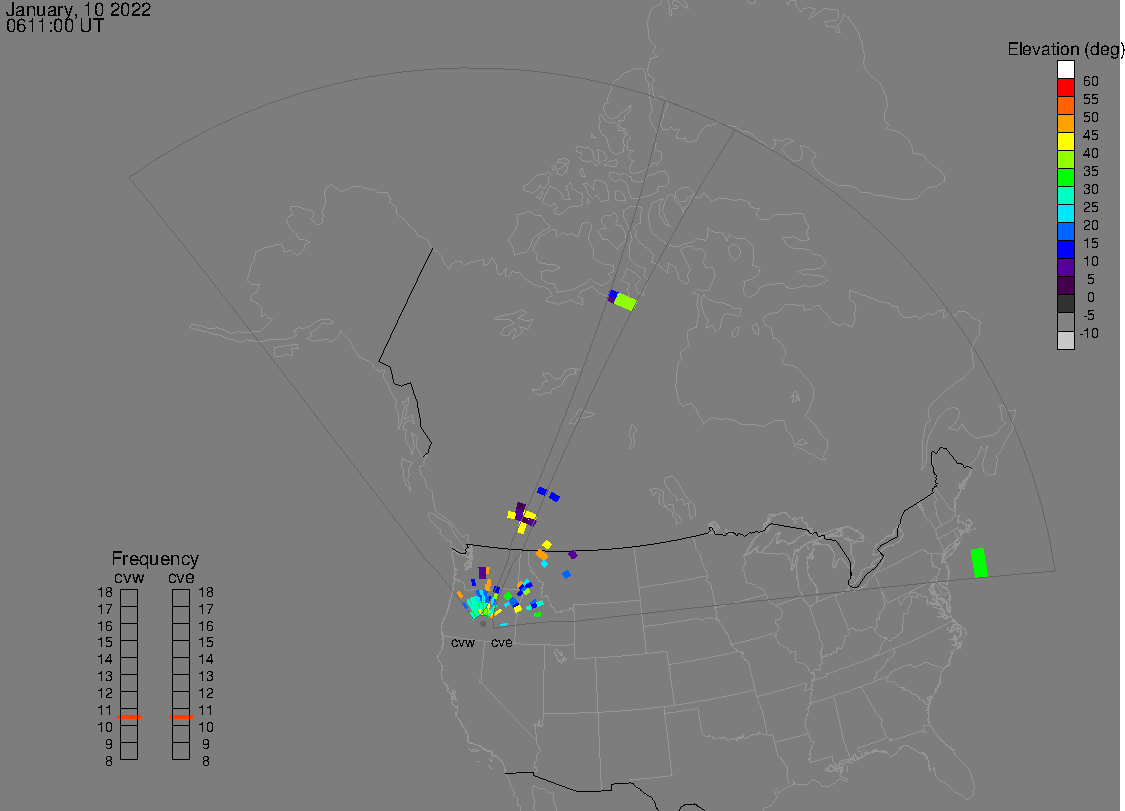Click the "0611:00 UT" timestamp

55,26
